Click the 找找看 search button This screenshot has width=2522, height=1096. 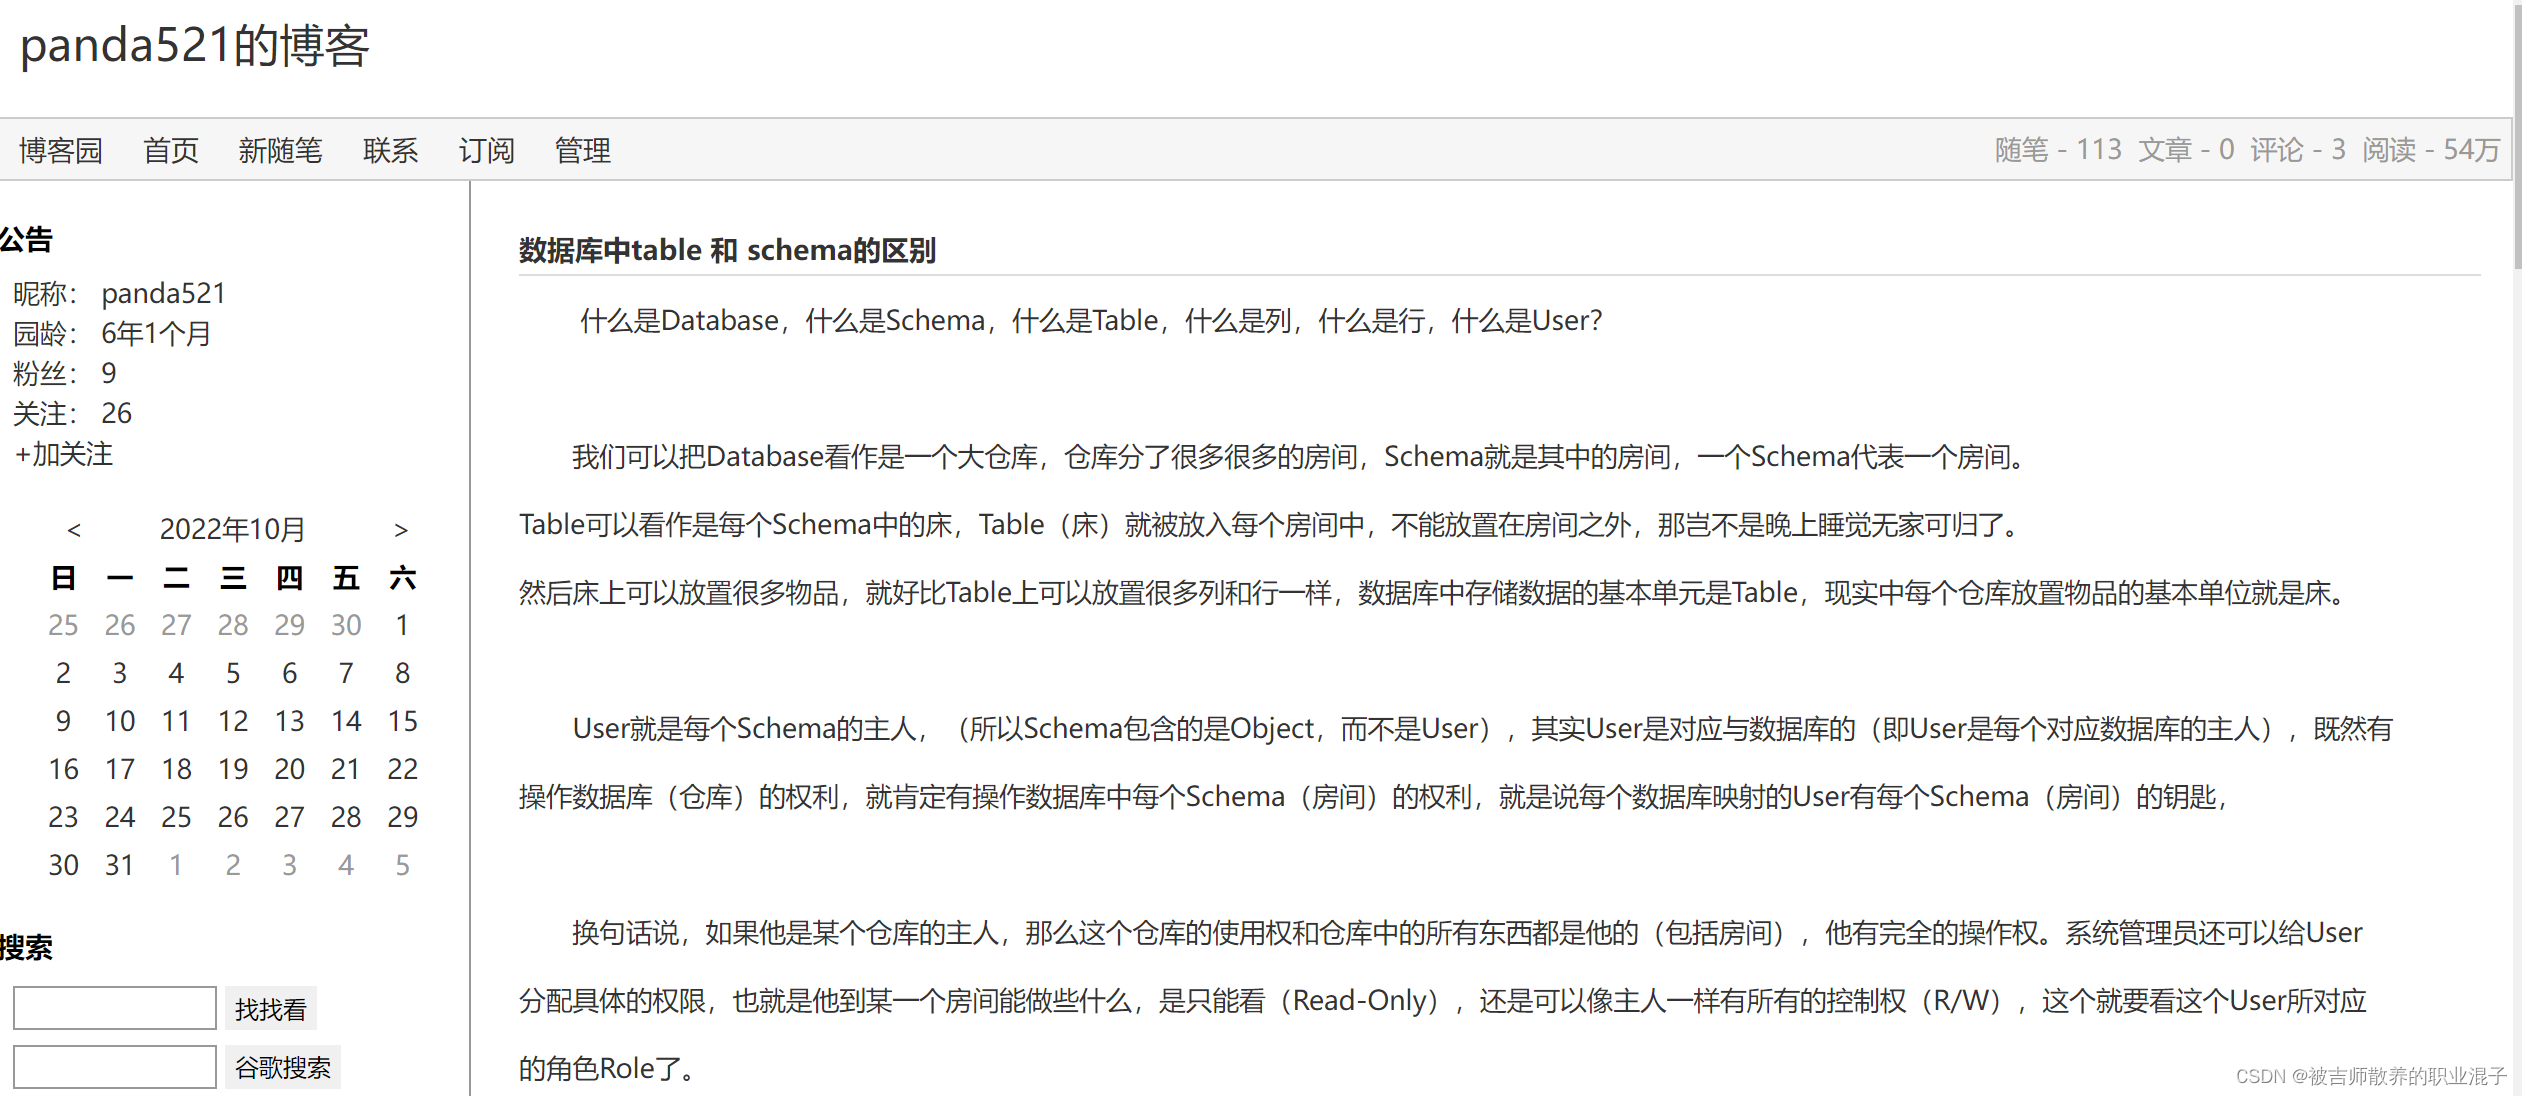(270, 1009)
